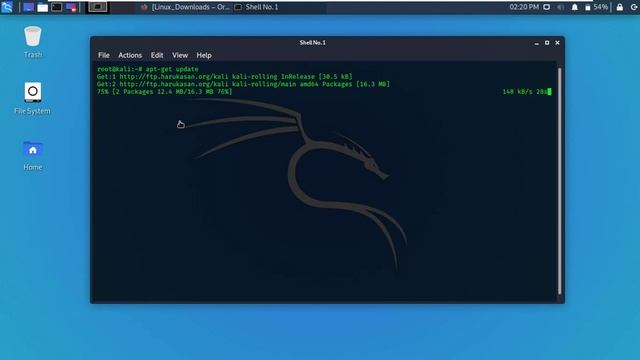Open the Home folder desktop icon
The width and height of the screenshot is (640, 360).
tap(33, 156)
